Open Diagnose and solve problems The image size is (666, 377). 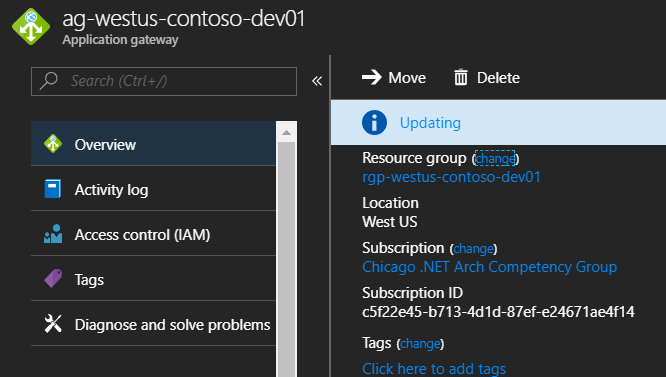click(x=153, y=324)
